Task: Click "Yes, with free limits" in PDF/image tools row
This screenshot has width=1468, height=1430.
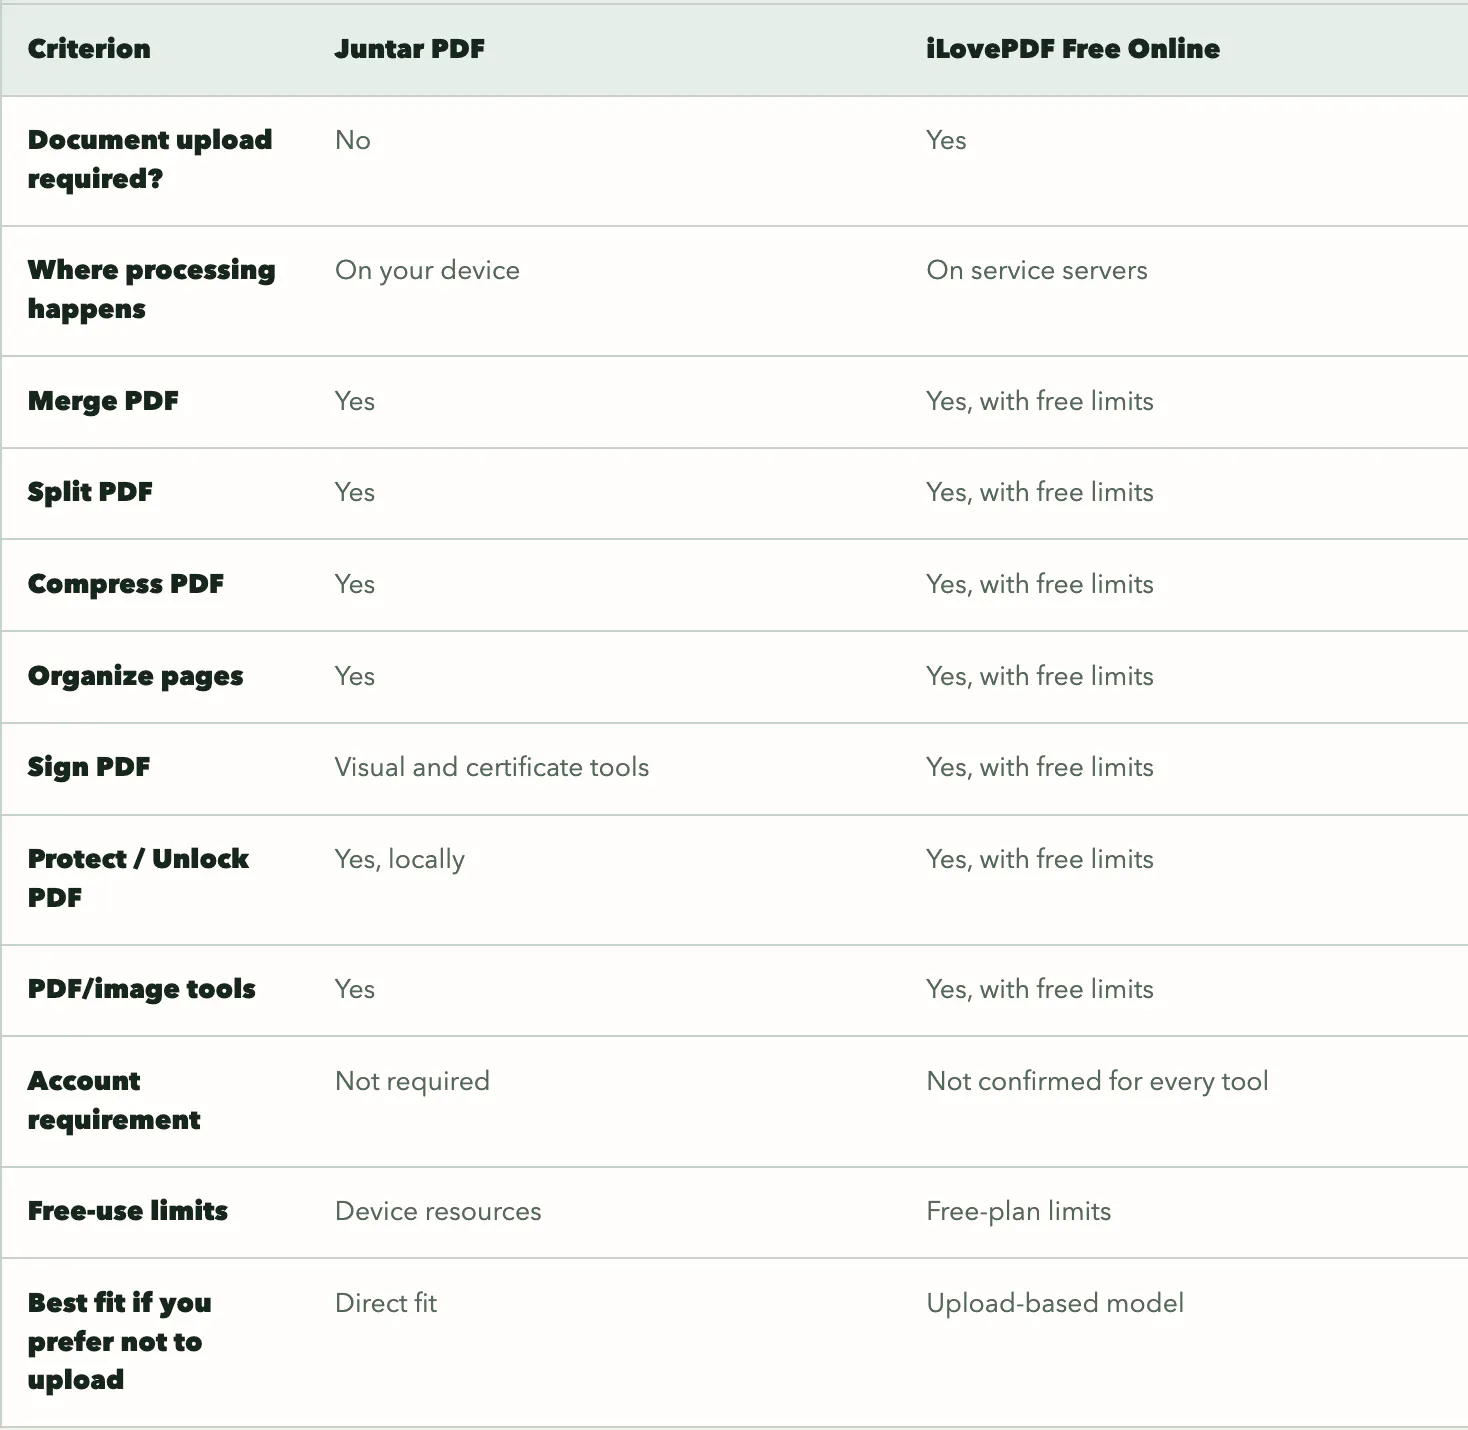Action: [x=1040, y=989]
